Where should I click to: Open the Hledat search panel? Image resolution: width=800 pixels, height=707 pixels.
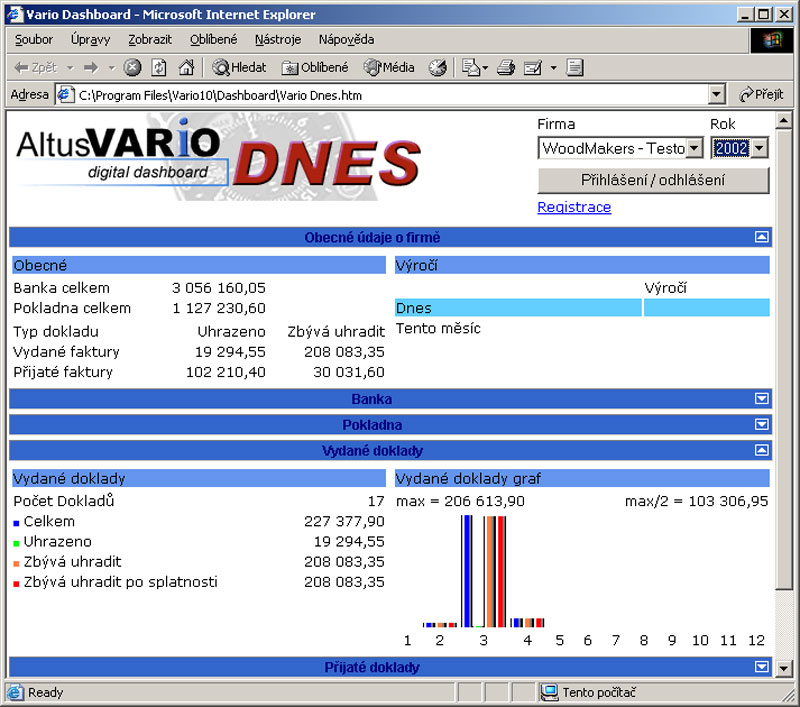(237, 68)
